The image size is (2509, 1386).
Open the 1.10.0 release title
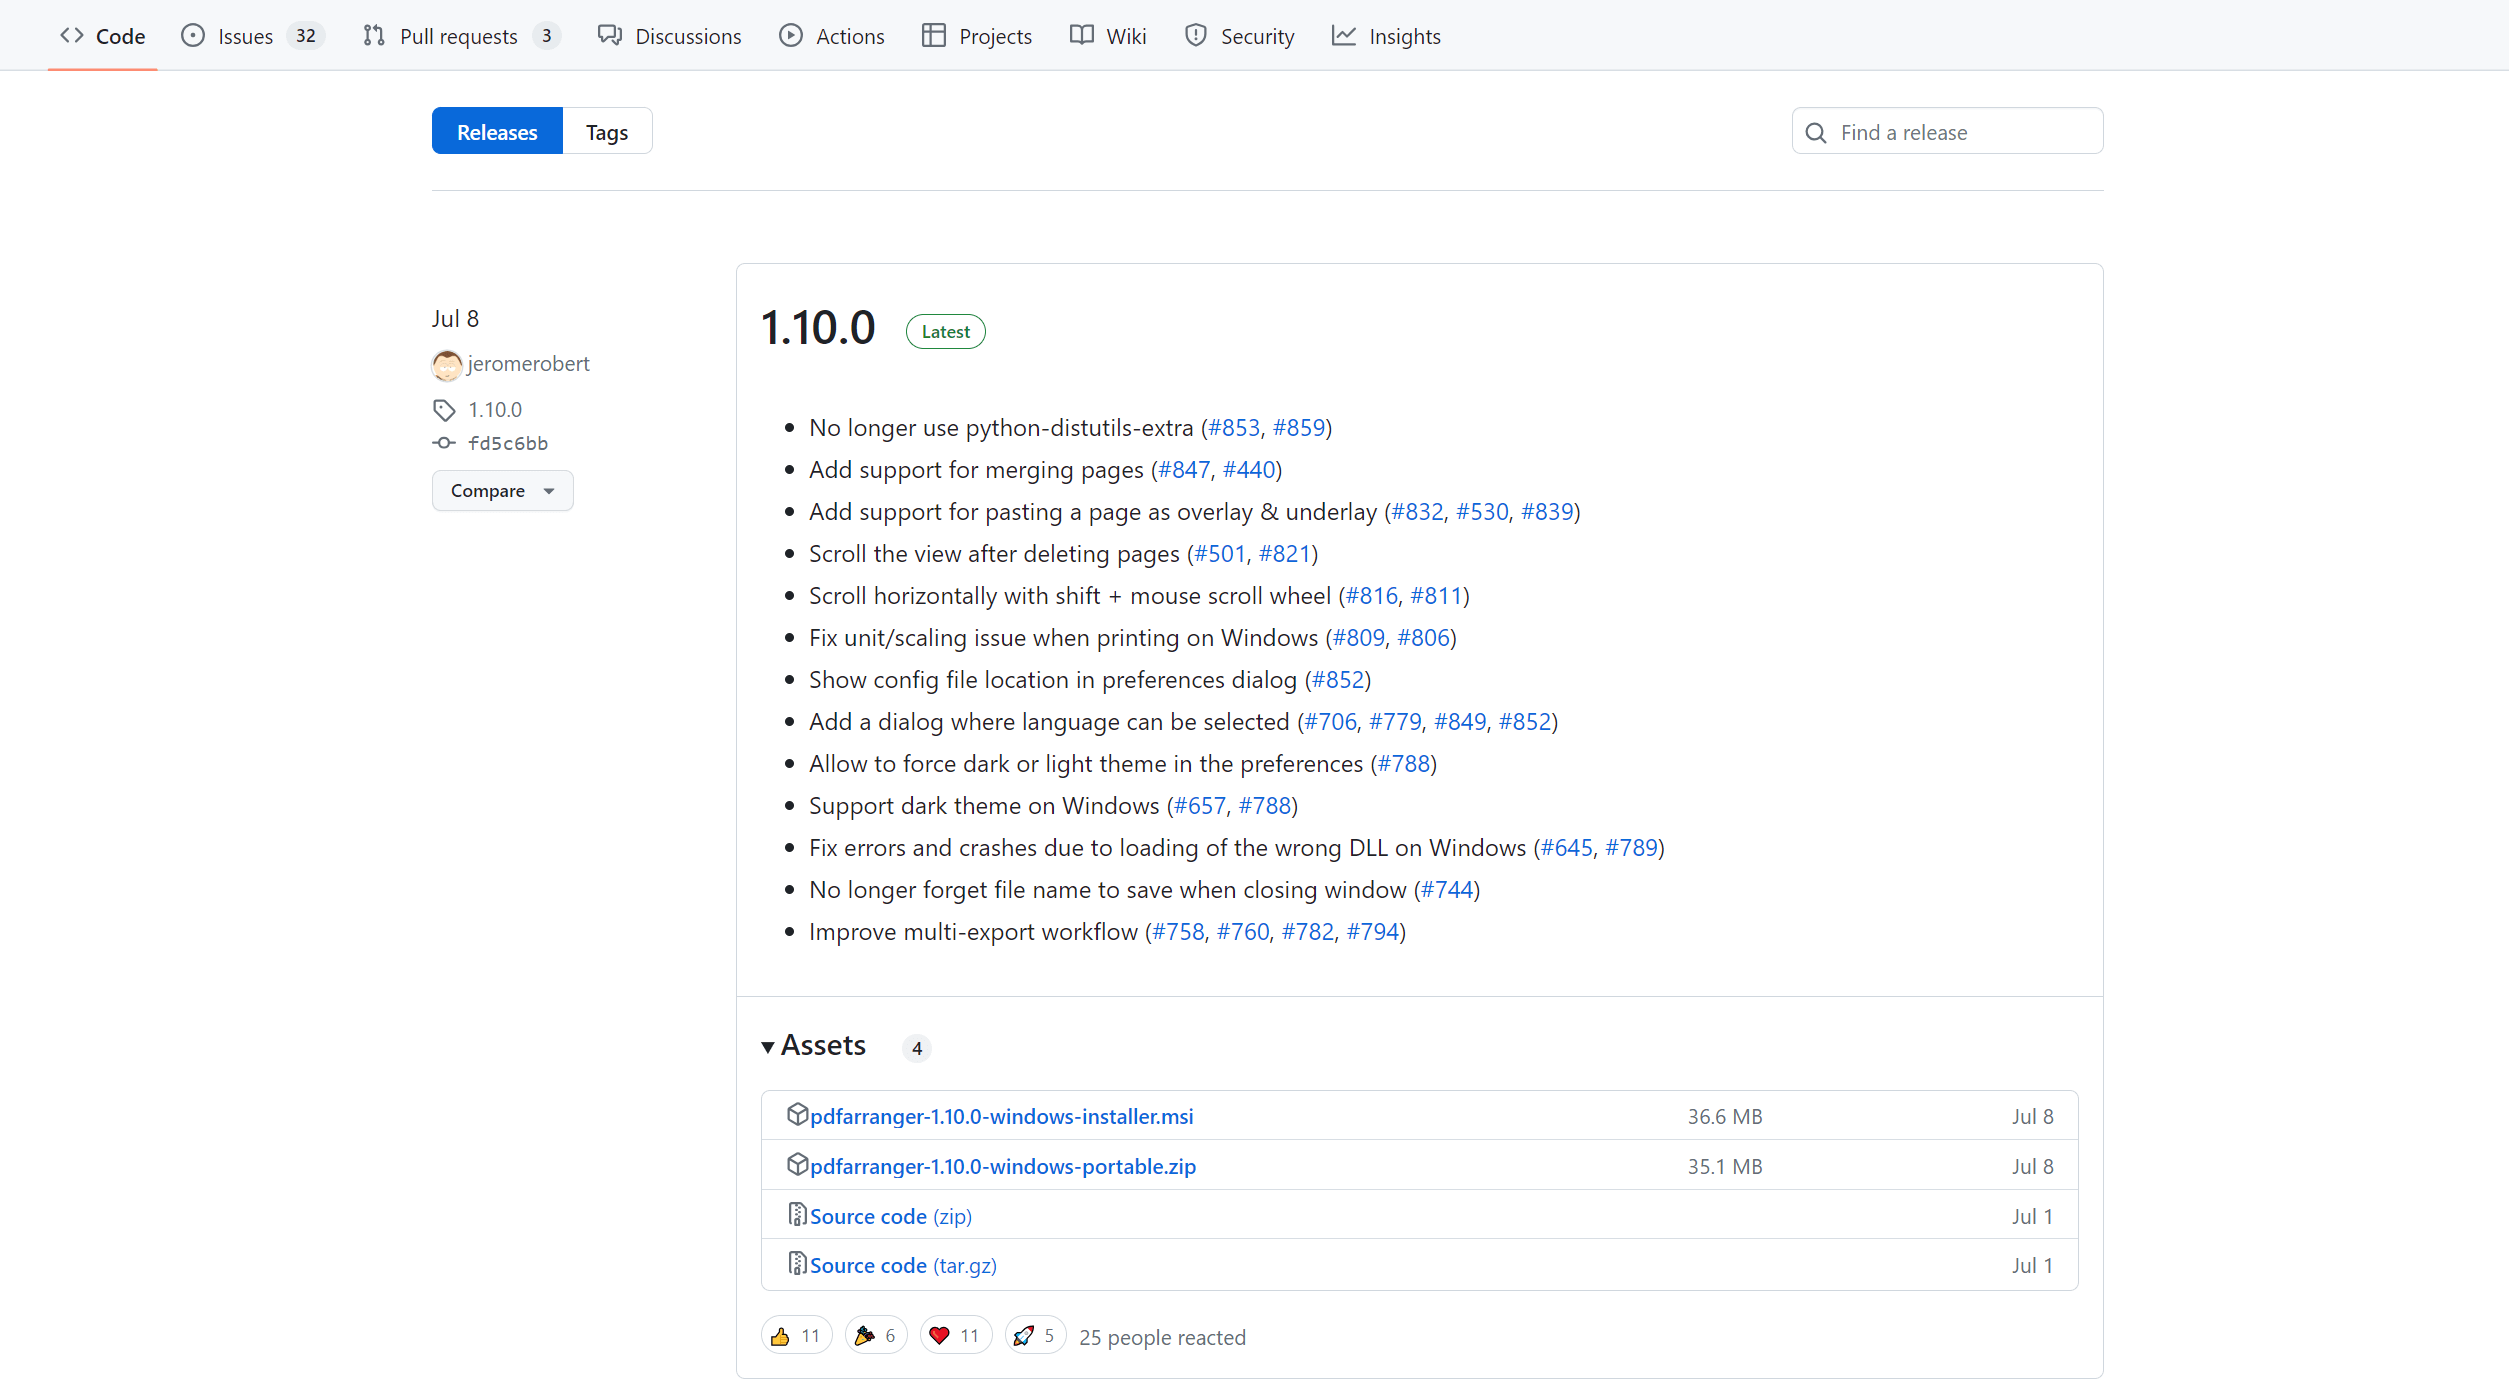[x=818, y=328]
